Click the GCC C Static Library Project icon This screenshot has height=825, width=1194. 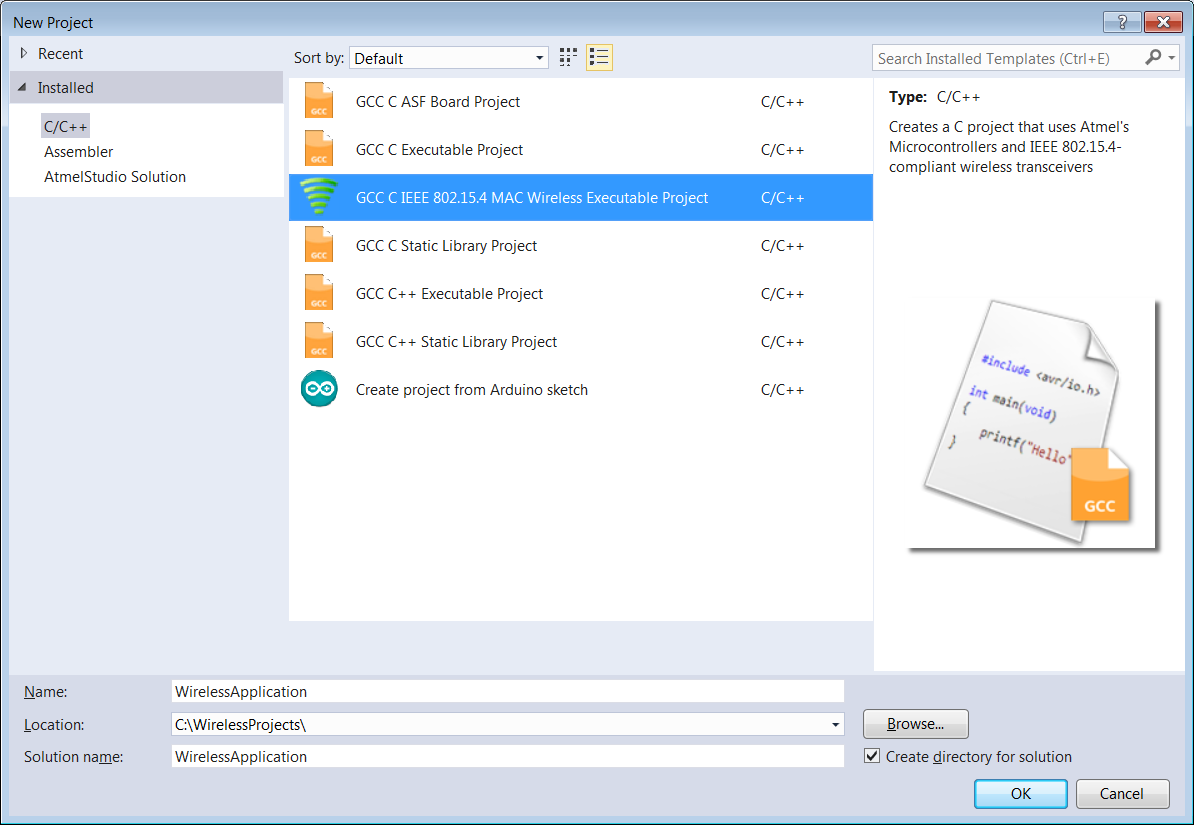coord(319,245)
